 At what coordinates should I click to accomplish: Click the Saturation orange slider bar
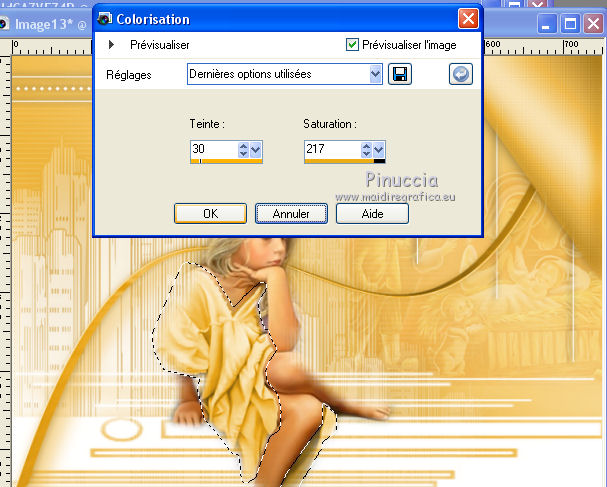(x=345, y=161)
